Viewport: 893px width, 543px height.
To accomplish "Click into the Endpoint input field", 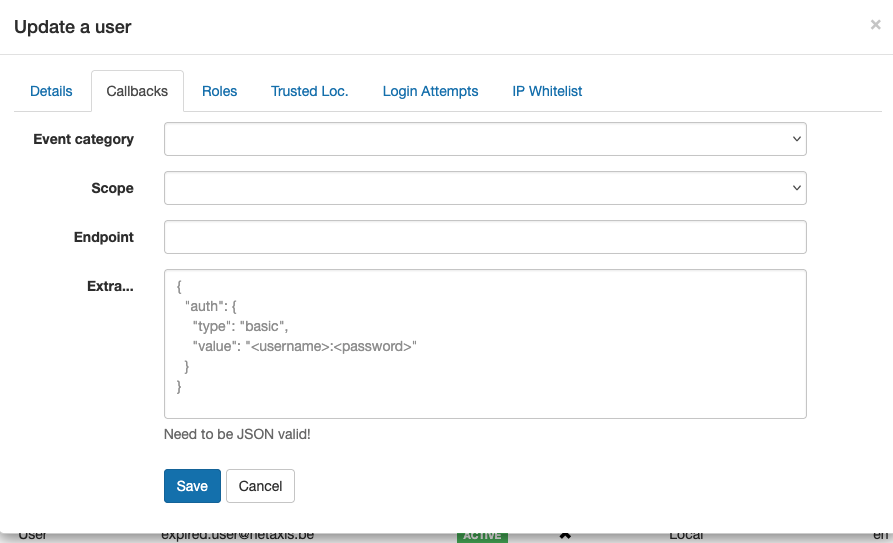I will (x=485, y=237).
